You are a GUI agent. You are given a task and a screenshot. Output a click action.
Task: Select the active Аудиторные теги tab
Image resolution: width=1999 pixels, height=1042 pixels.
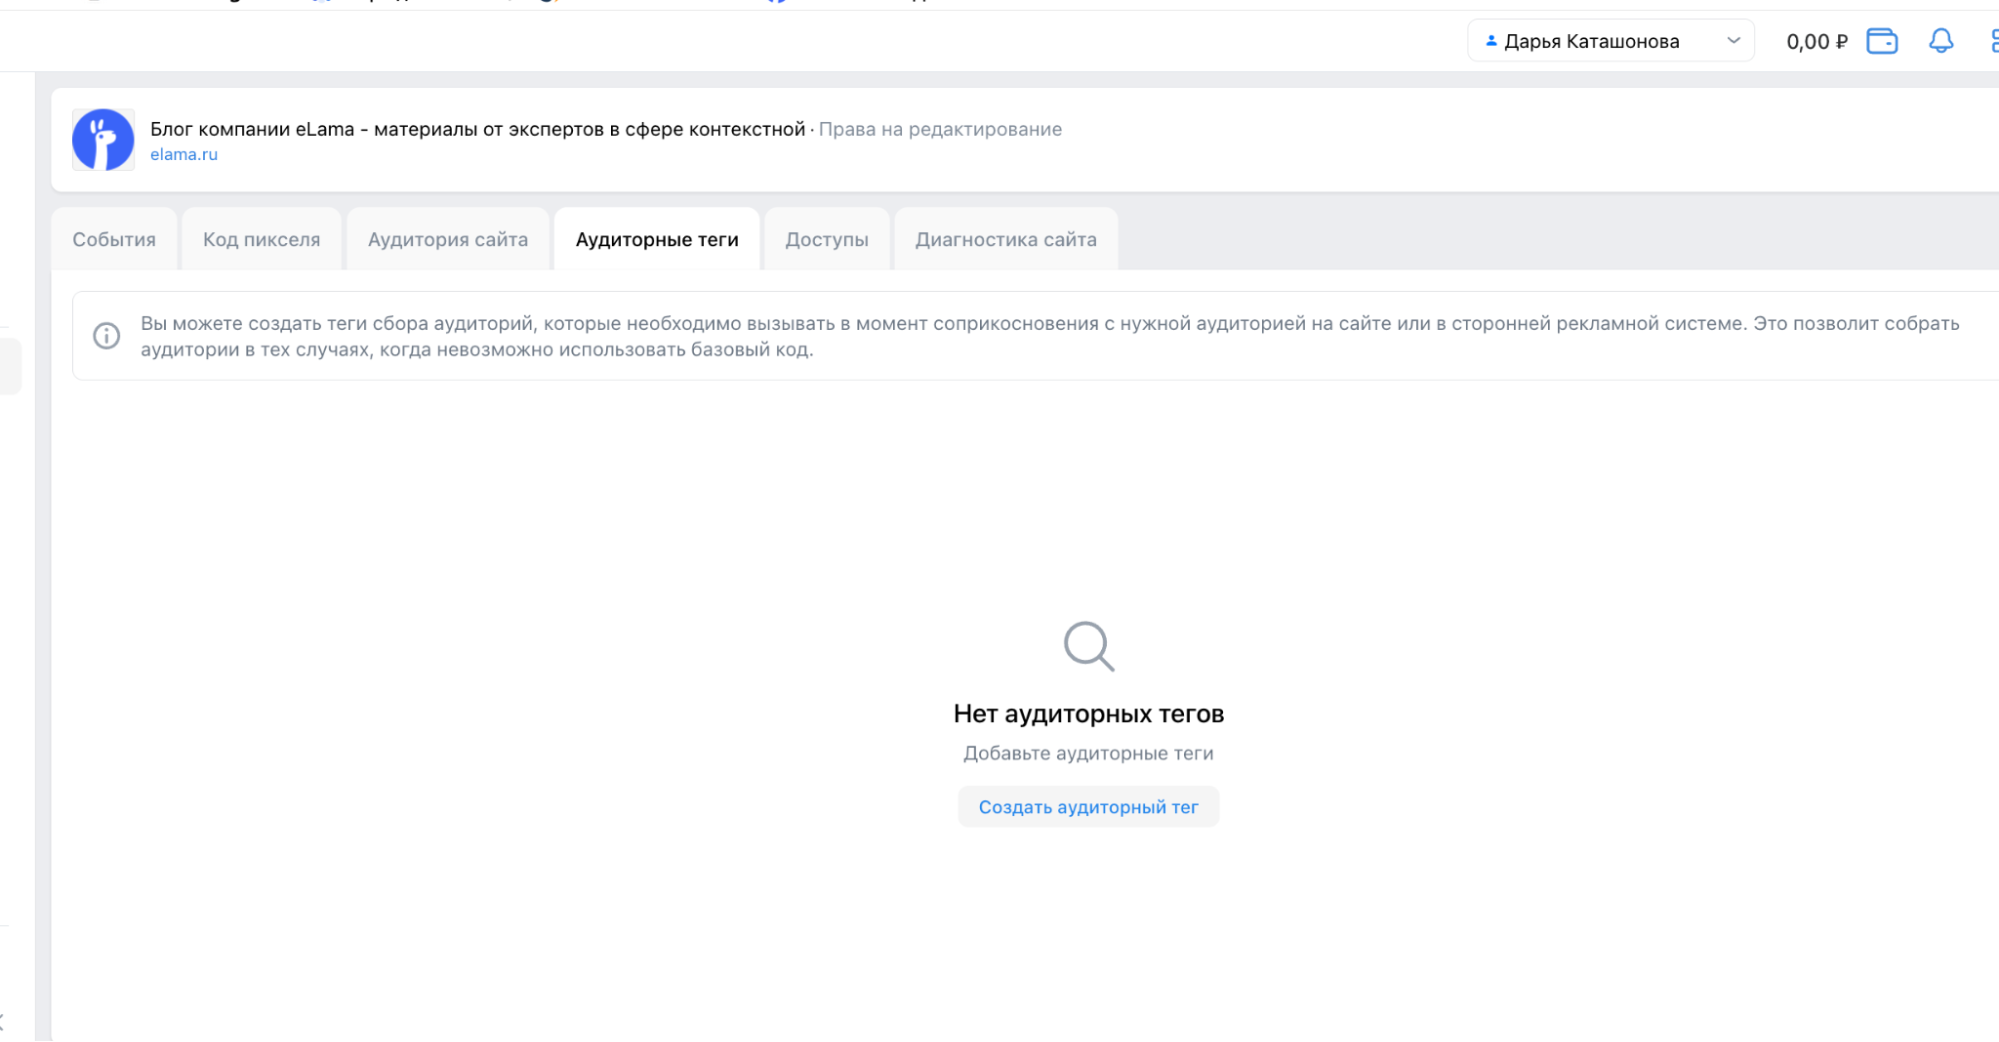tap(656, 239)
